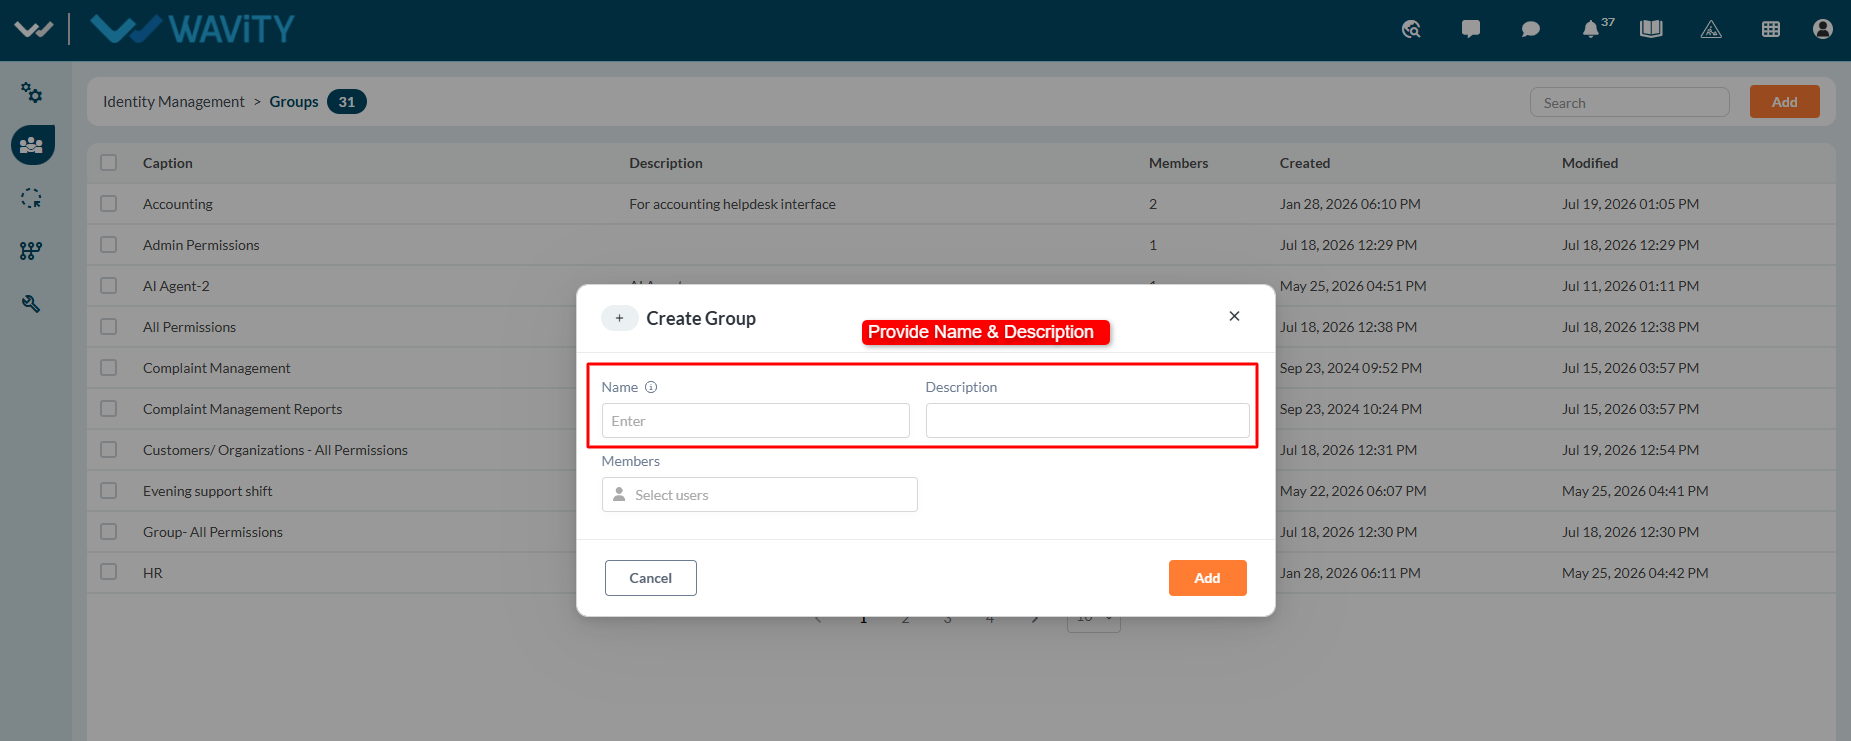1851x741 pixels.
Task: Click the Groups breadcrumb label
Action: pos(294,102)
